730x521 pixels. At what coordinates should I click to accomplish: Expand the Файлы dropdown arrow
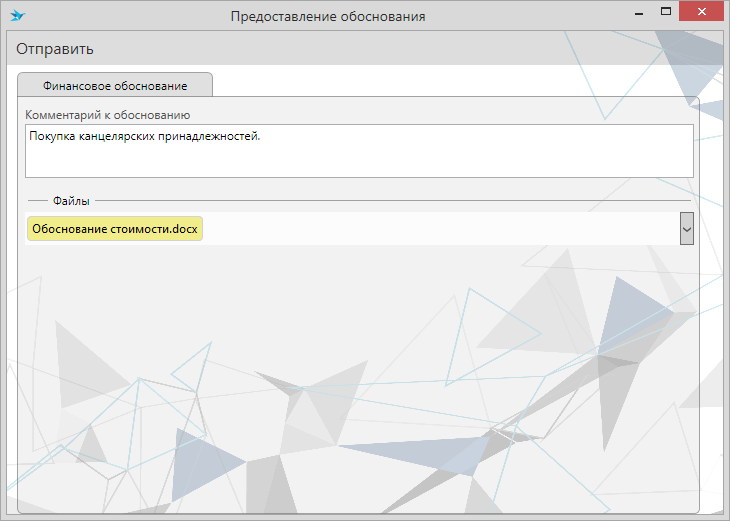pyautogui.click(x=686, y=229)
